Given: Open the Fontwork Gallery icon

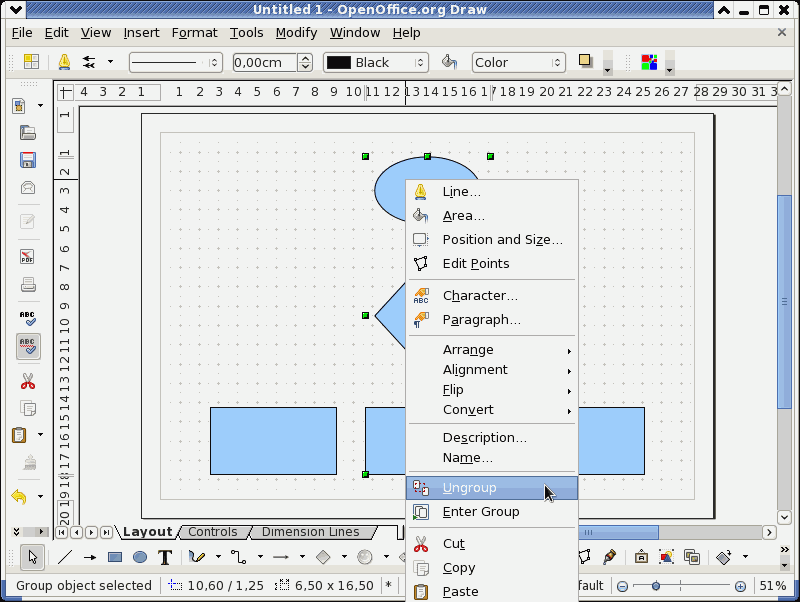Looking at the screenshot, I should (641, 557).
